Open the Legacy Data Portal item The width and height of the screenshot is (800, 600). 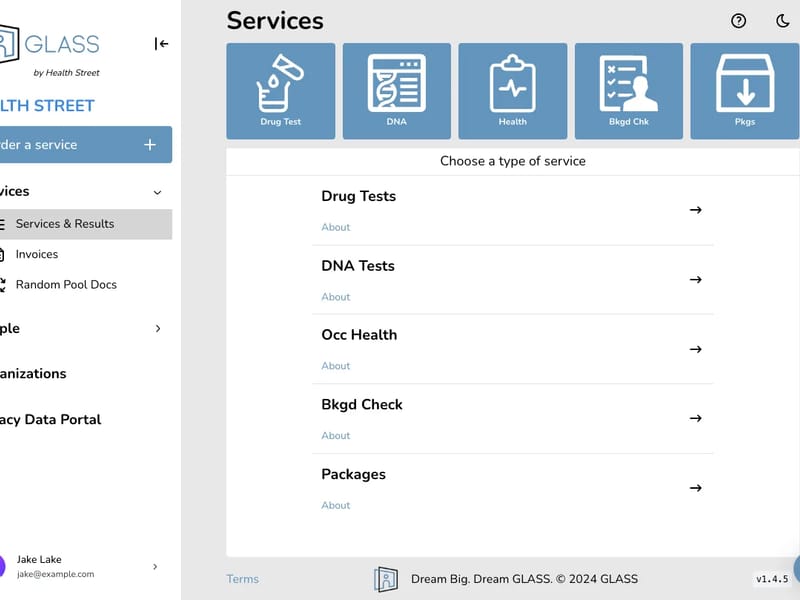[x=51, y=419]
